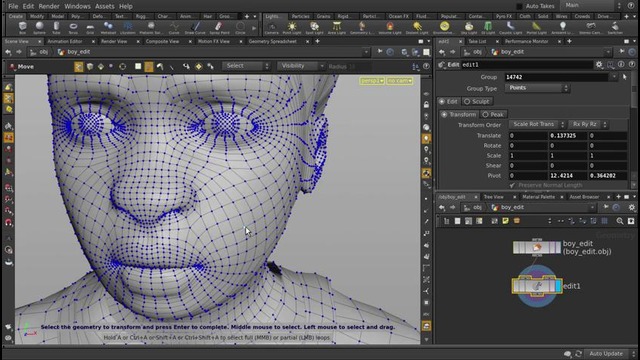The width and height of the screenshot is (640, 360).
Task: Select the Torus shelf tool
Action: tap(73, 28)
